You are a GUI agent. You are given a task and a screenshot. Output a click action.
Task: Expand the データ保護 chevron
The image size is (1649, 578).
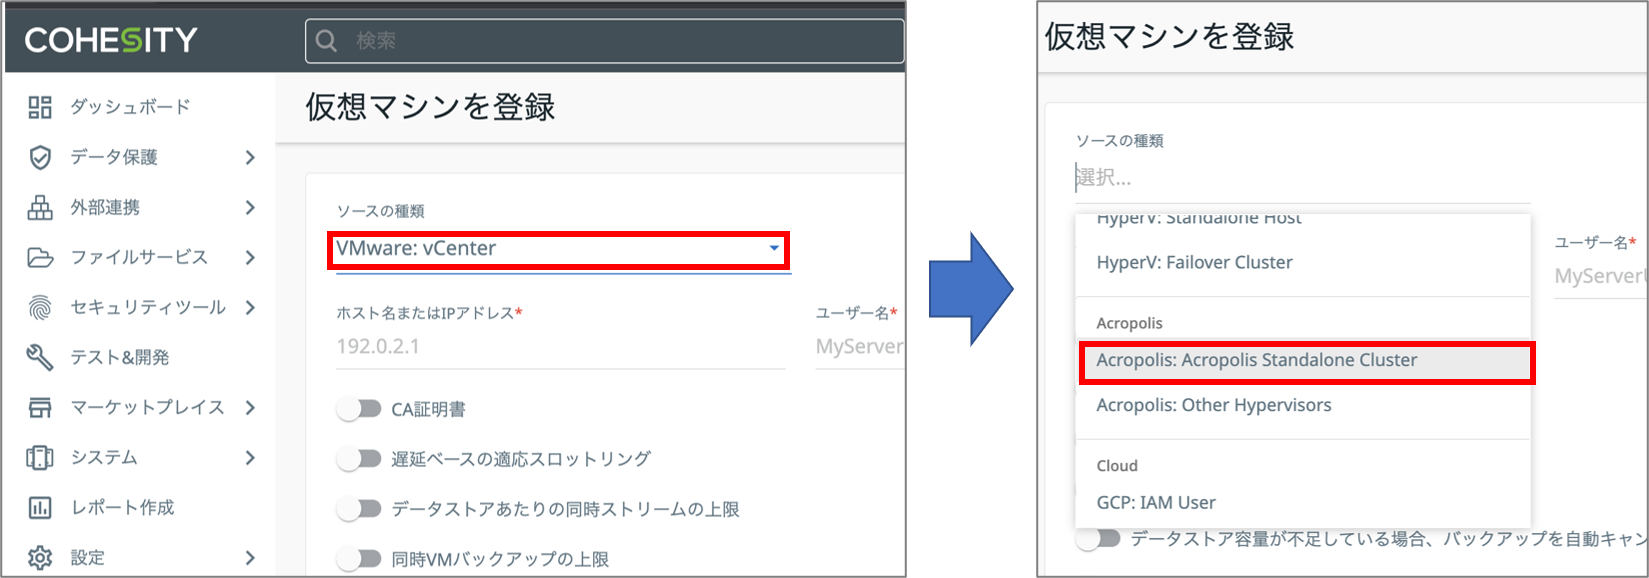pyautogui.click(x=250, y=157)
